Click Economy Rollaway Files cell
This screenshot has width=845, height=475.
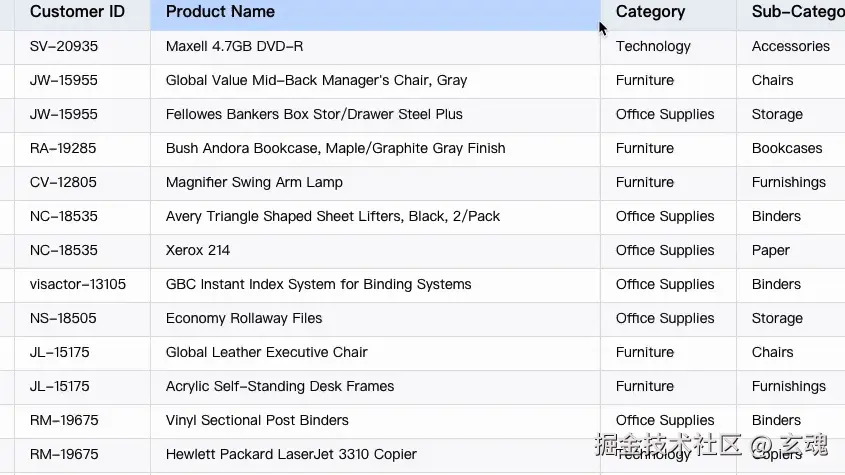pos(375,319)
